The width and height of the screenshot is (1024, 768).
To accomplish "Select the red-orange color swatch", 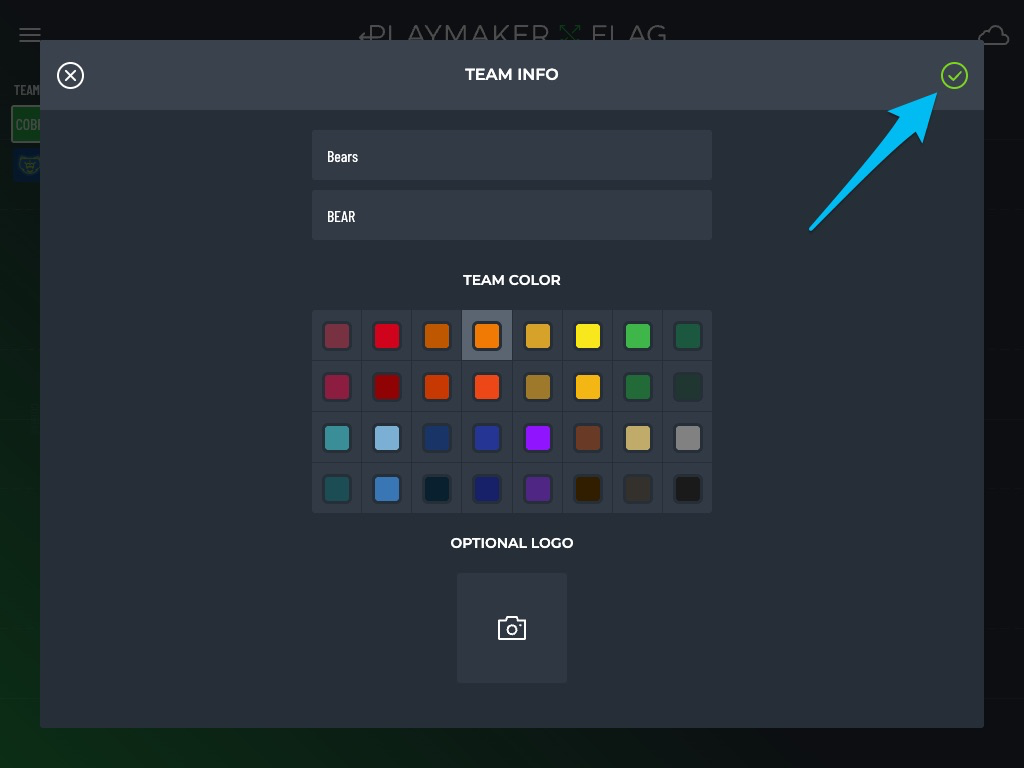I will 487,387.
